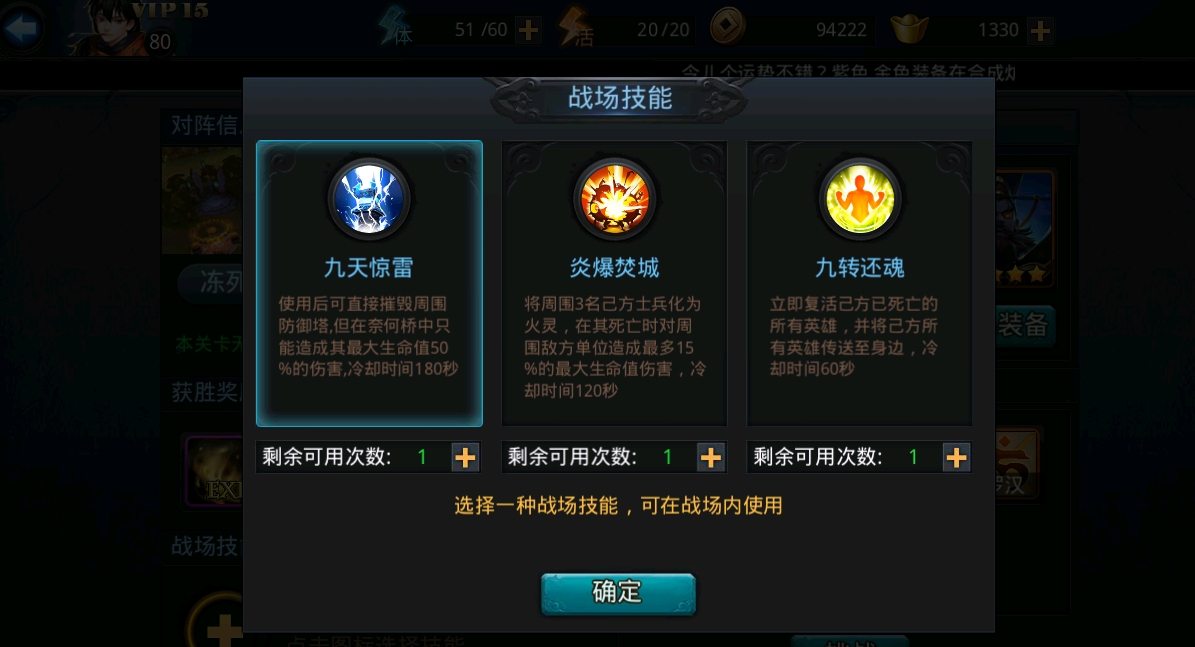Screen dimensions: 1195x647
Task: Choose the 九转还魂 skill description card
Action: [860, 283]
